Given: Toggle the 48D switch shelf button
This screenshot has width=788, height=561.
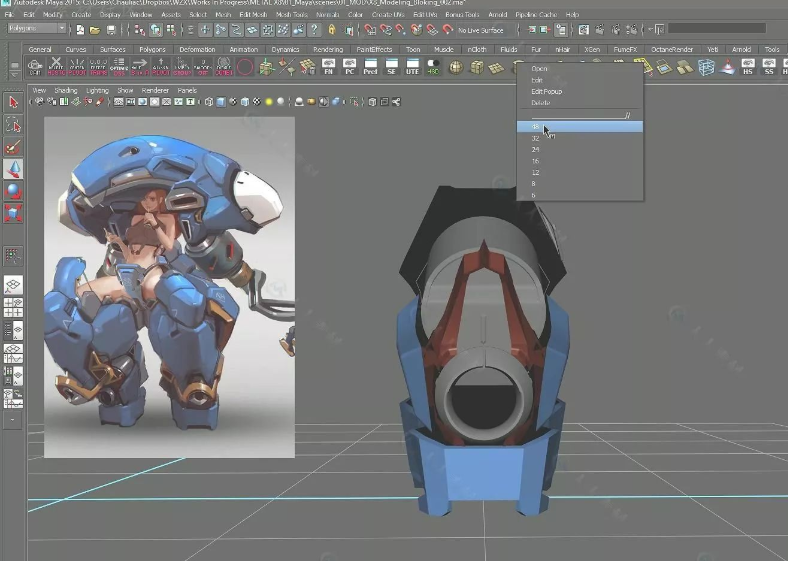Looking at the screenshot, I should 432,67.
